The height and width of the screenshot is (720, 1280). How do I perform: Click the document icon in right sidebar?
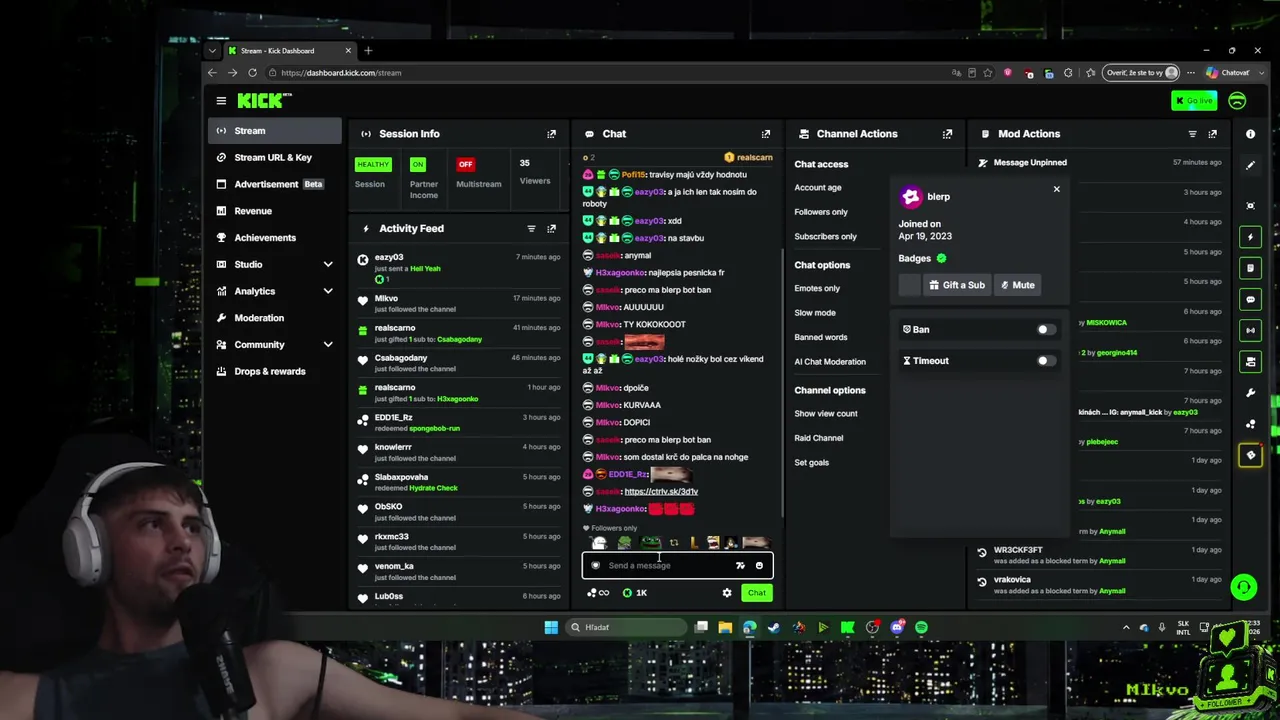pyautogui.click(x=1250, y=268)
